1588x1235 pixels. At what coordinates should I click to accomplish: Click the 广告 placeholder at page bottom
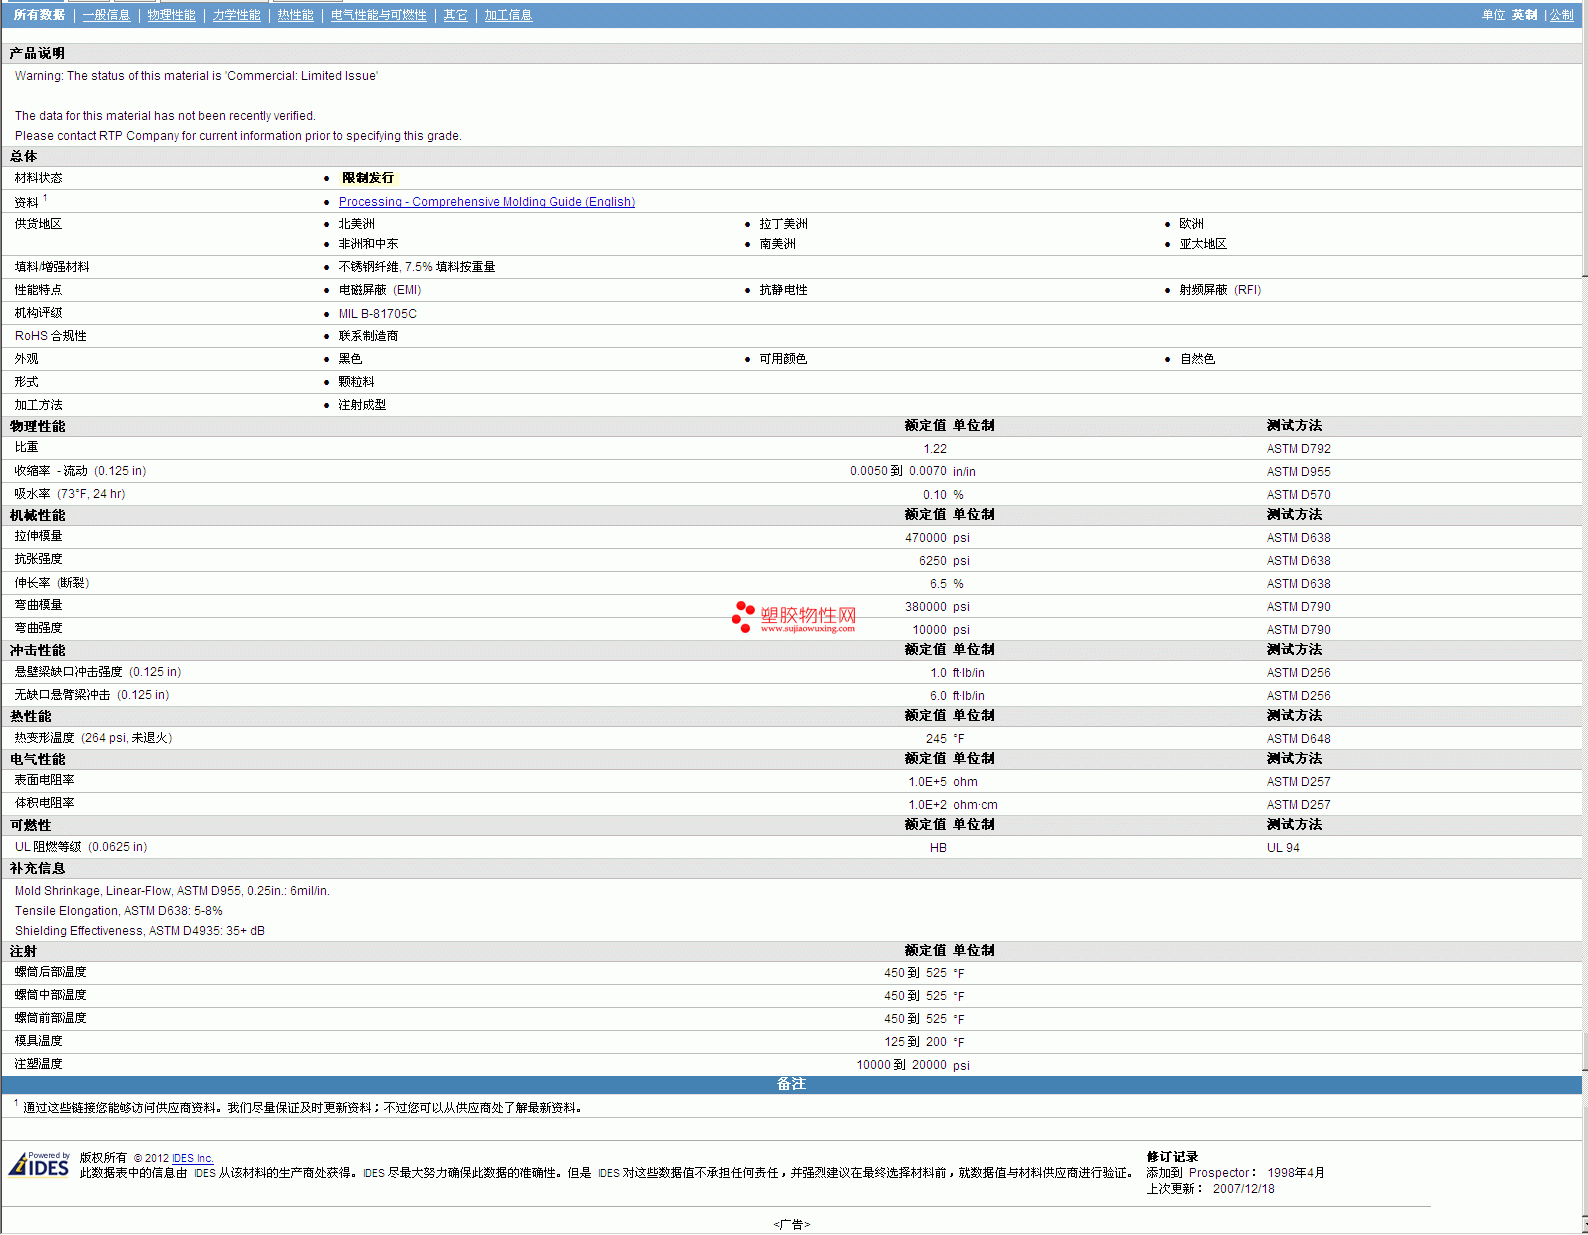pos(791,1224)
